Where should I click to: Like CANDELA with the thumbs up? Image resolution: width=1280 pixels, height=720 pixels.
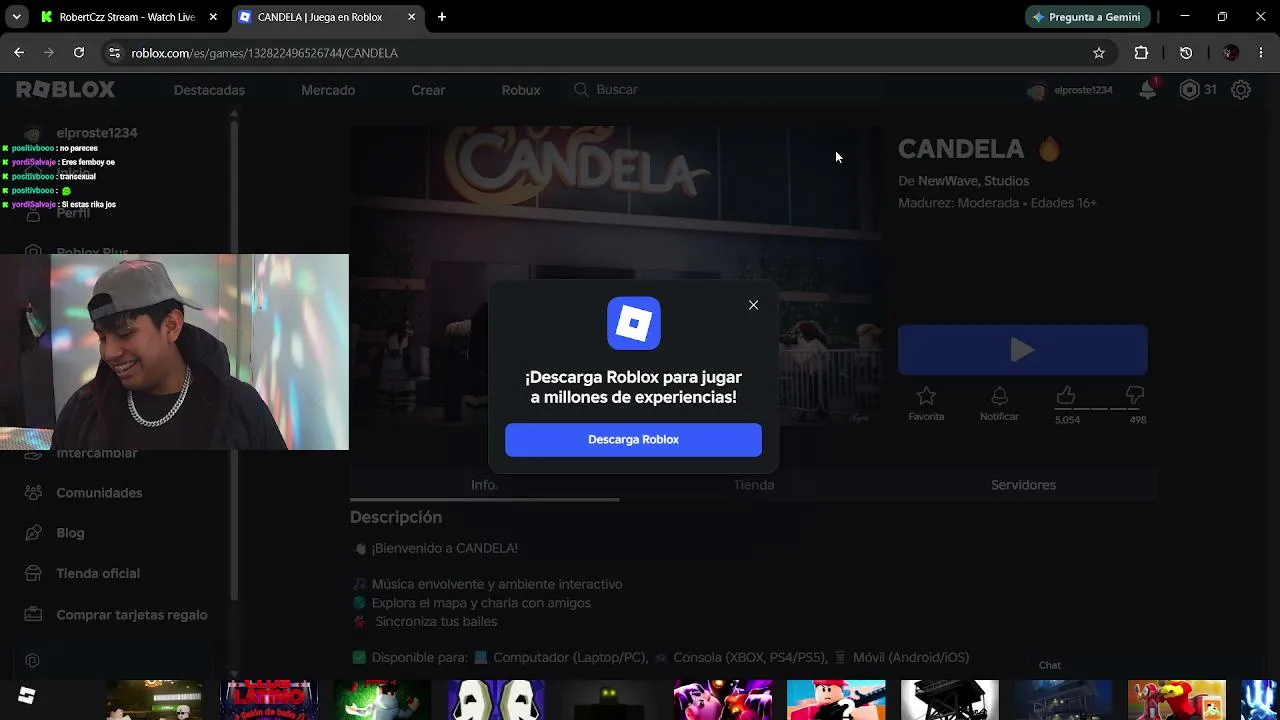click(x=1066, y=396)
